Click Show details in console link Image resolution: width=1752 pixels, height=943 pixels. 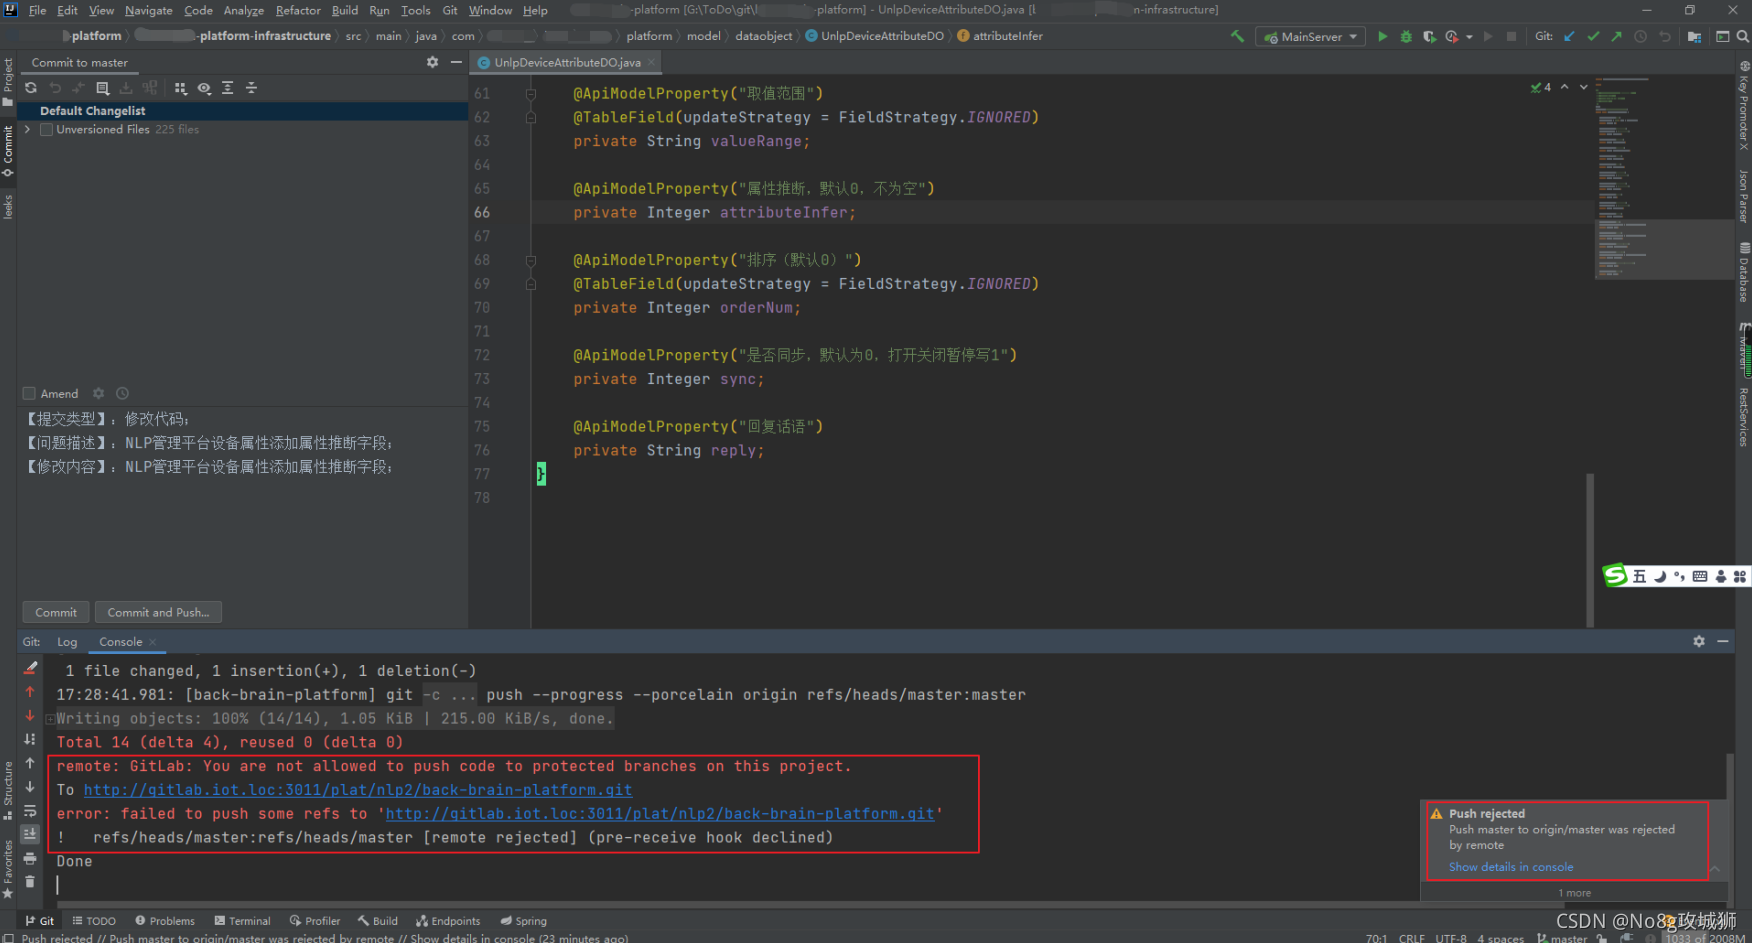(x=1511, y=867)
